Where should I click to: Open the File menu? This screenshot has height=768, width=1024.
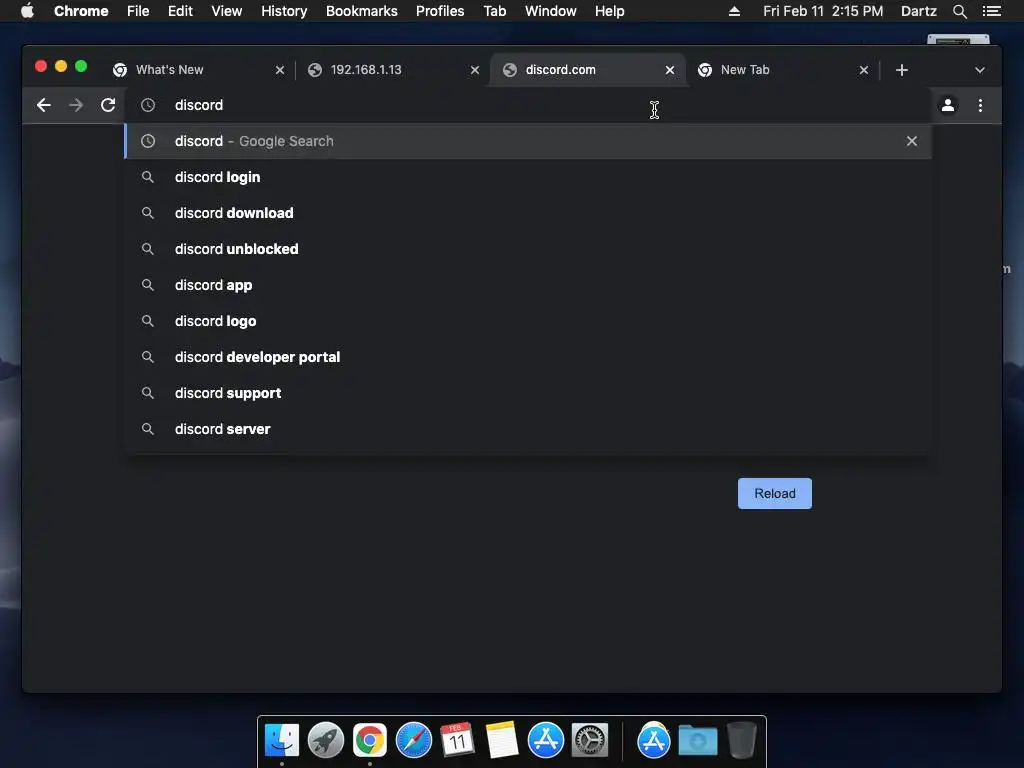138,11
